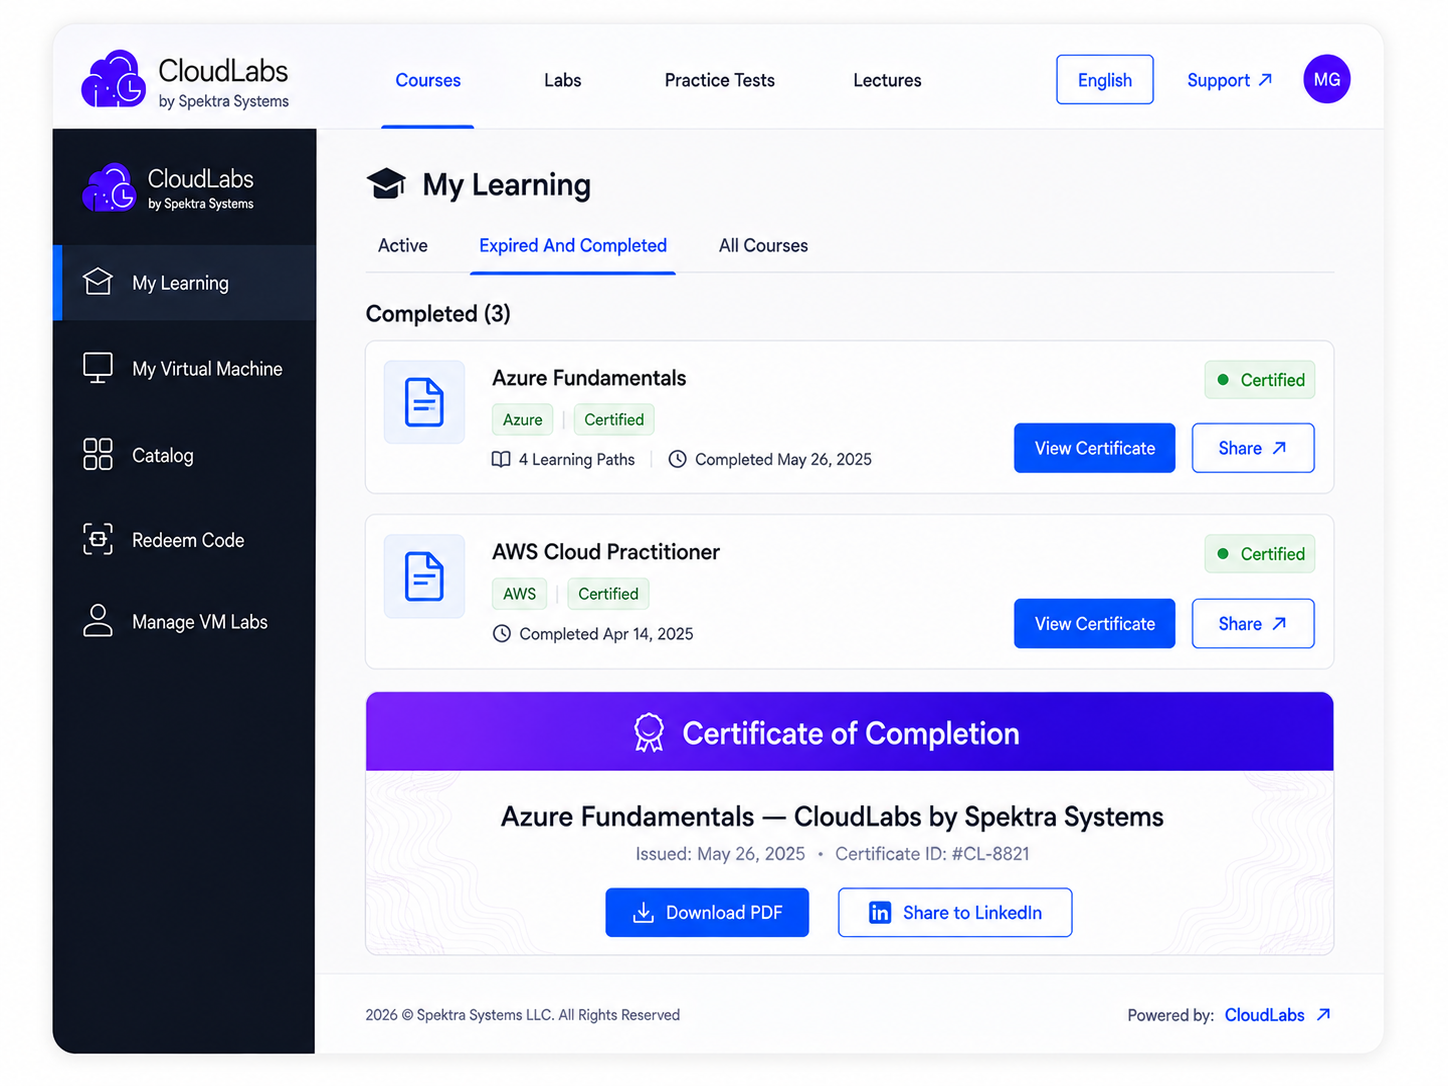Screen dimensions: 1448x1086
Task: Click the AWS Cloud Practitioner course title
Action: pos(606,552)
